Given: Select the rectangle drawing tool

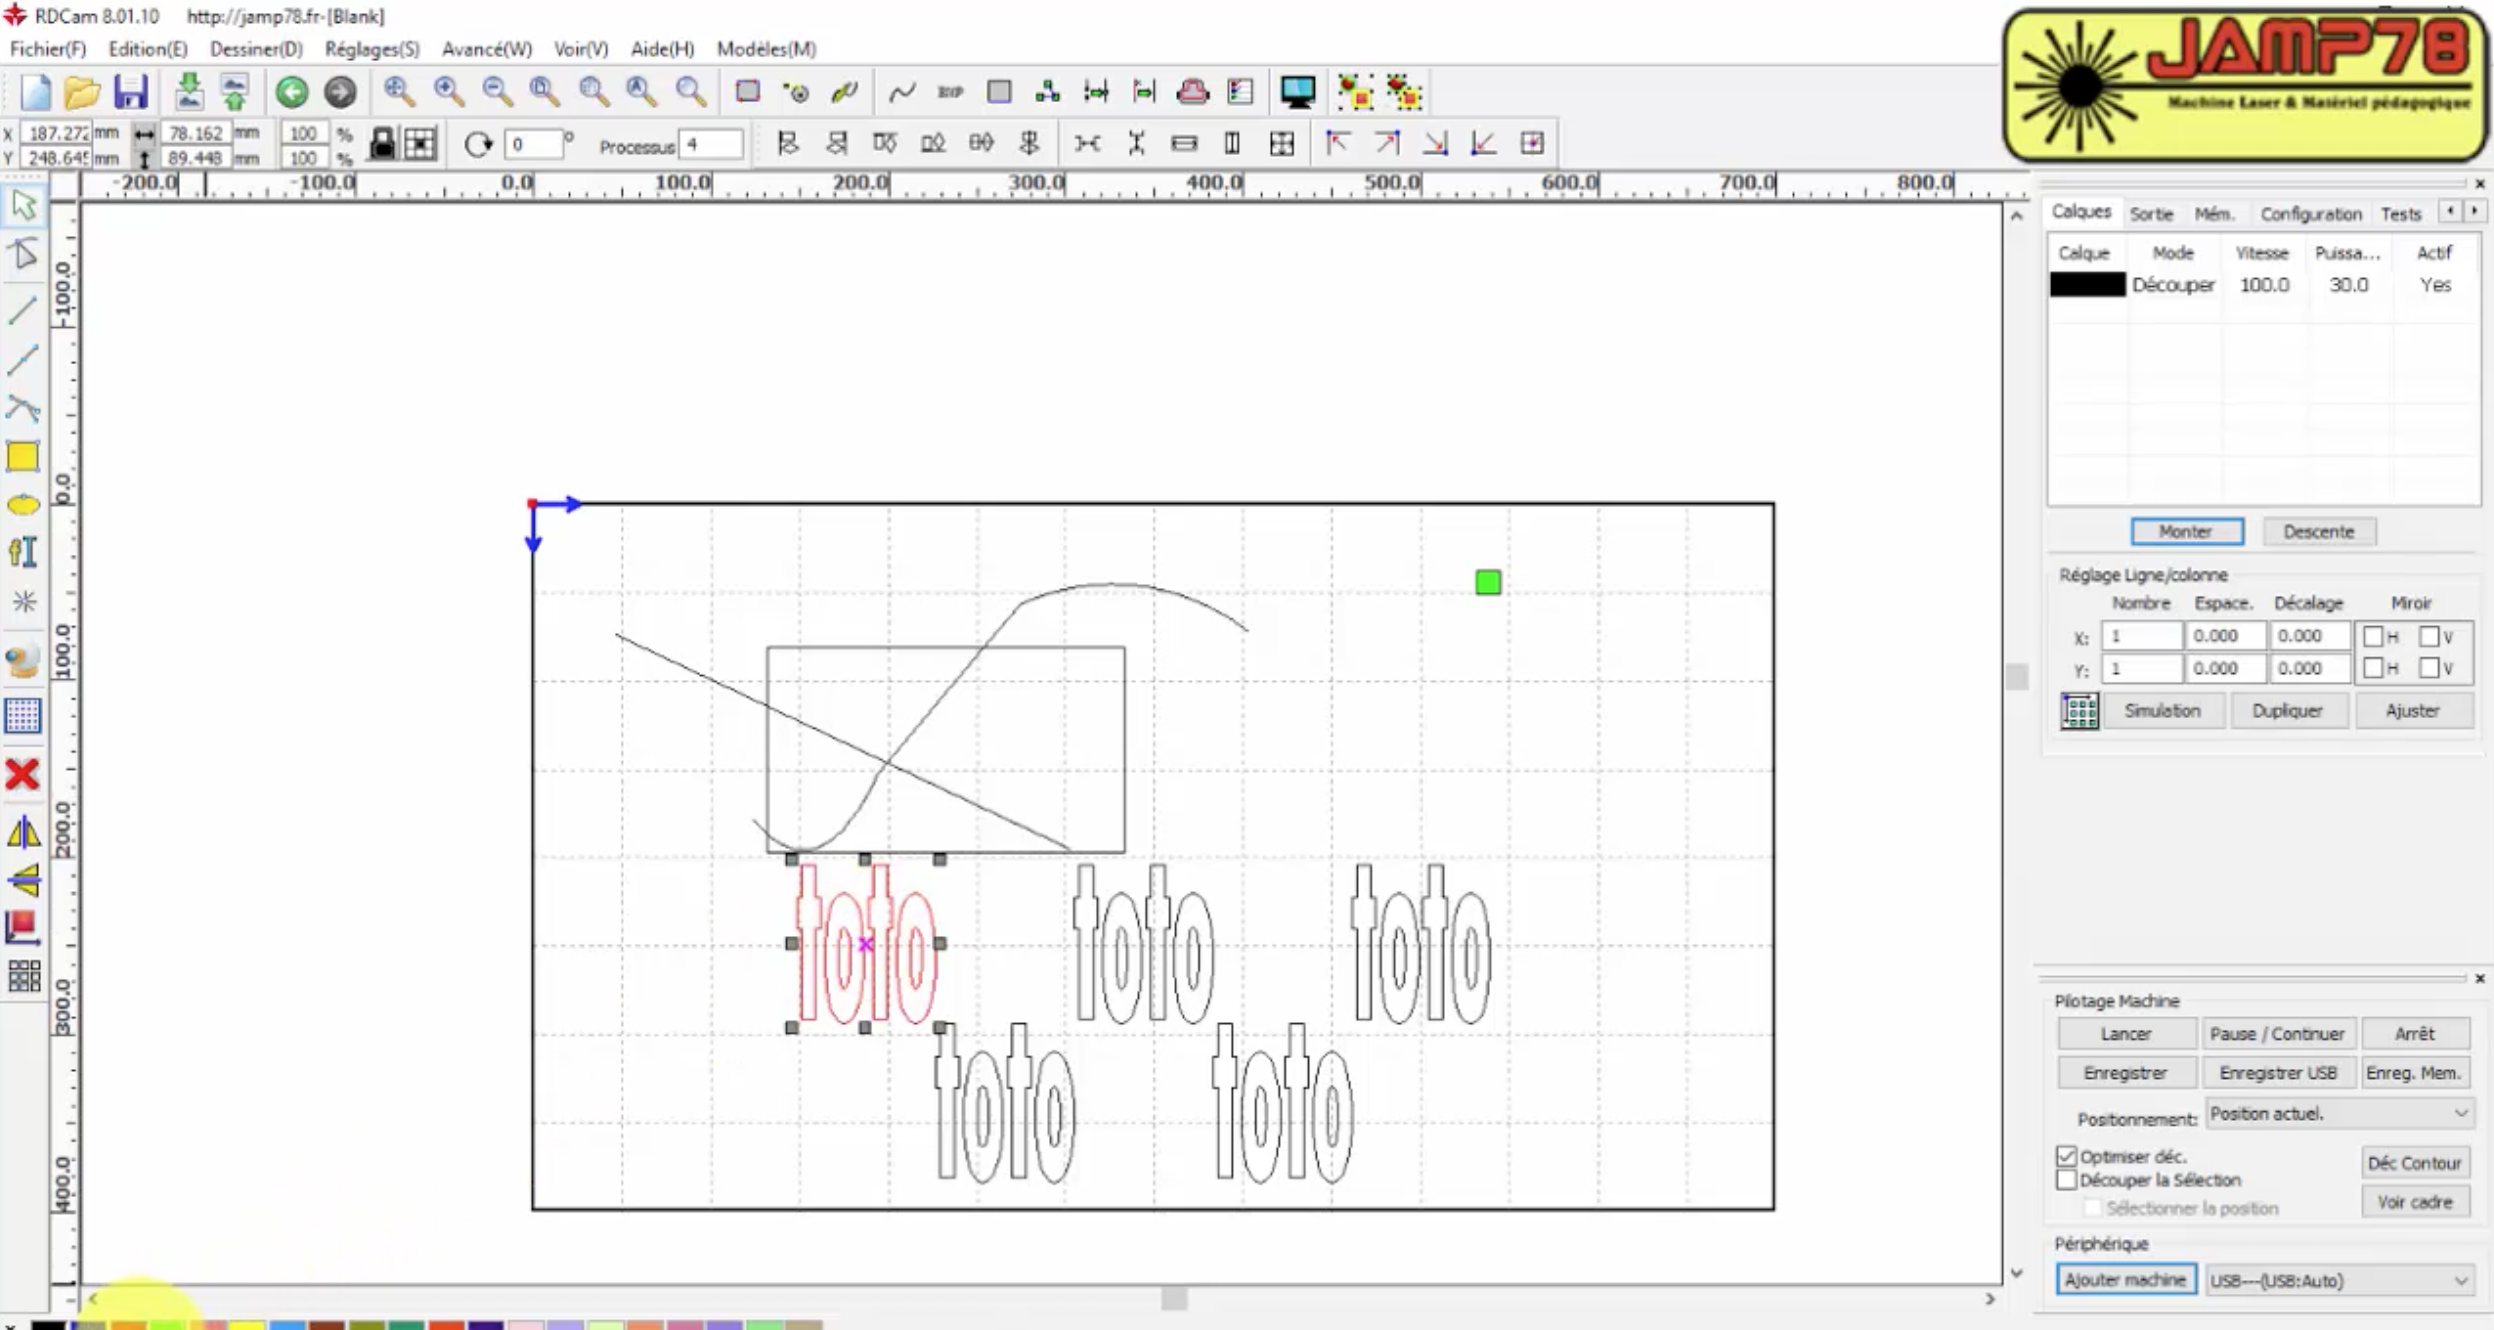Looking at the screenshot, I should (x=23, y=457).
